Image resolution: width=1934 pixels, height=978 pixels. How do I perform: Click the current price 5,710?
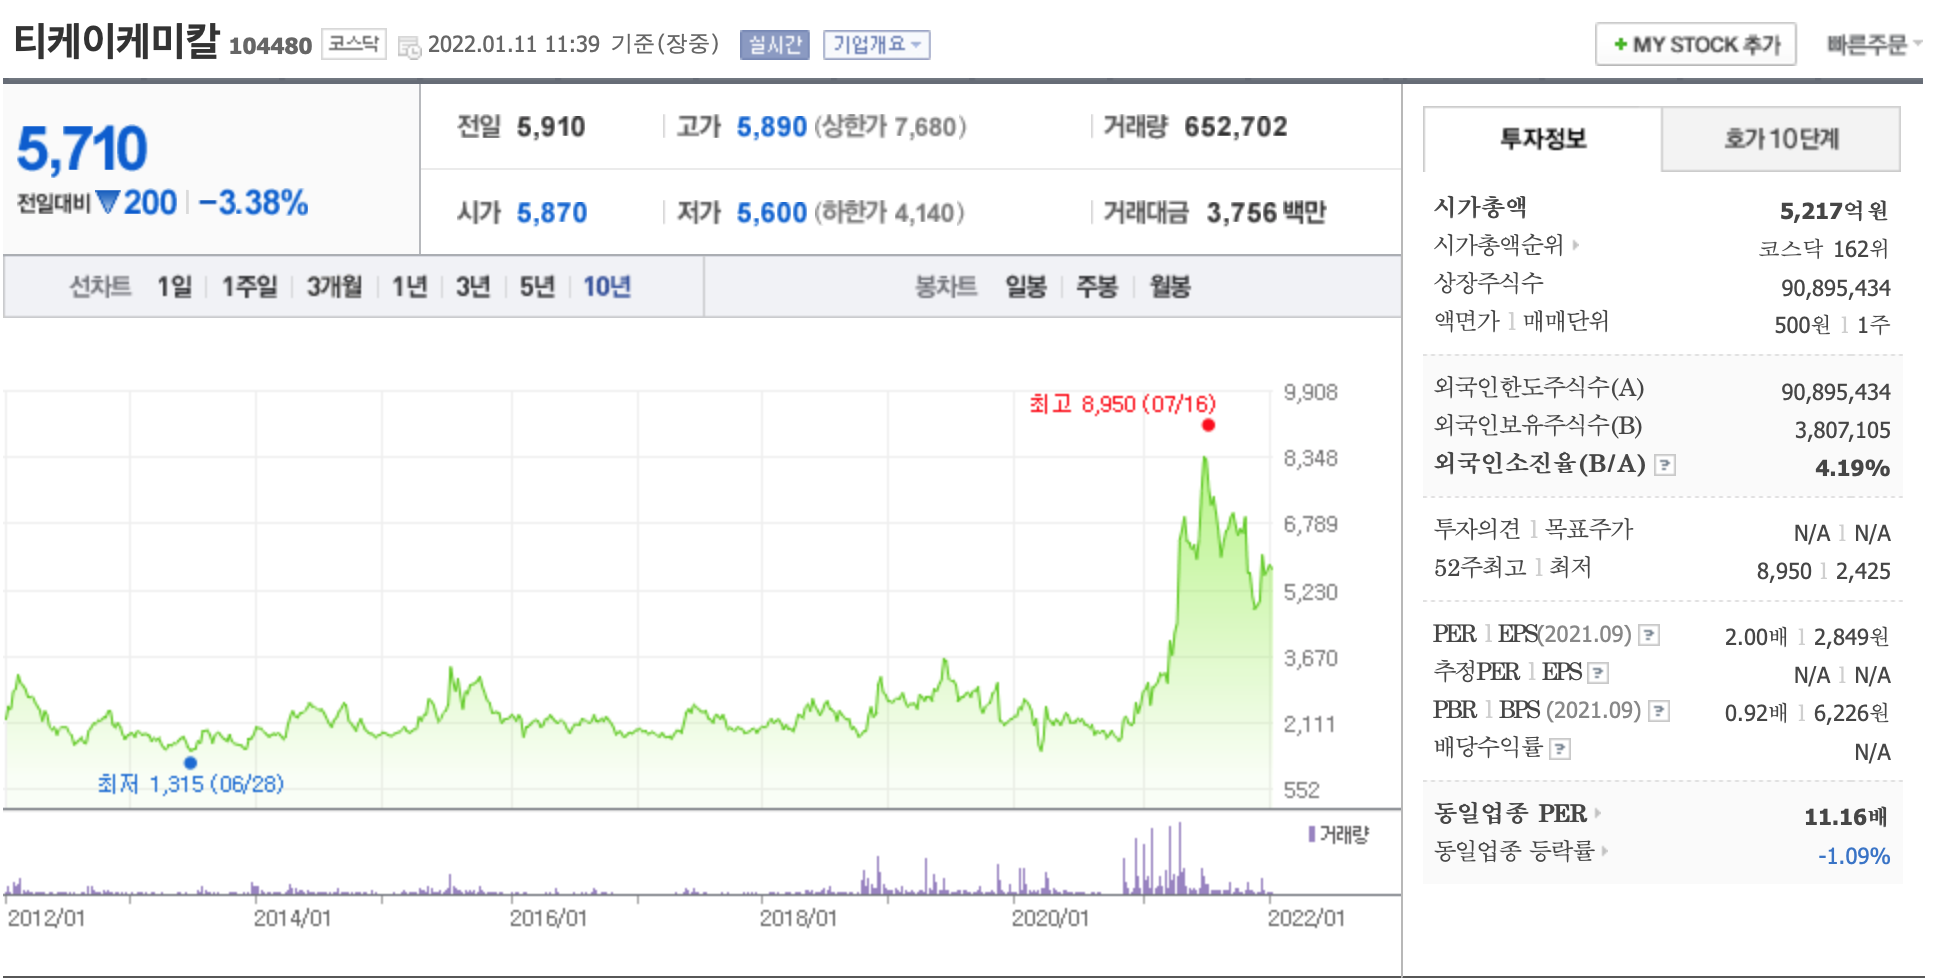82,149
